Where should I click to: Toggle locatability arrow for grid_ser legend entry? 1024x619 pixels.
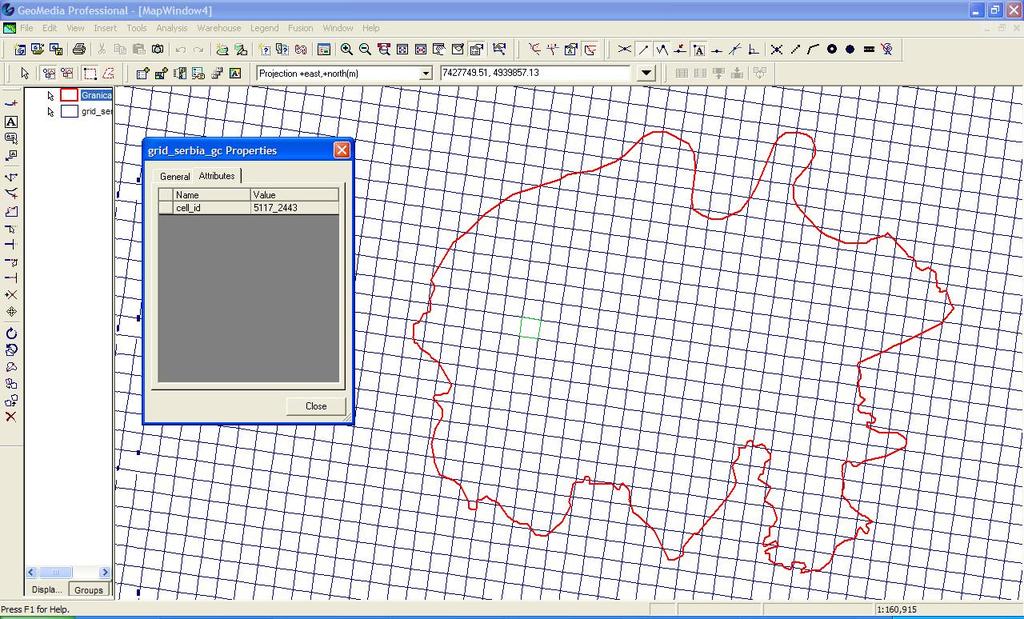coord(50,112)
